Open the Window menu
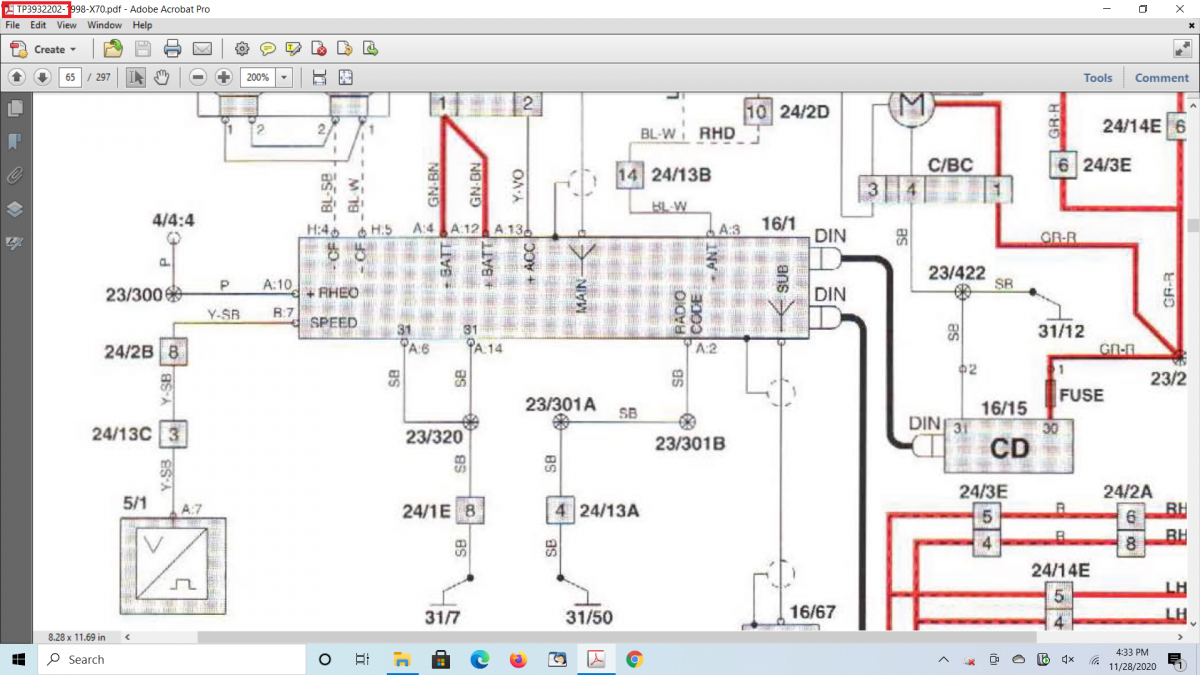The height and width of the screenshot is (675, 1200). (104, 25)
